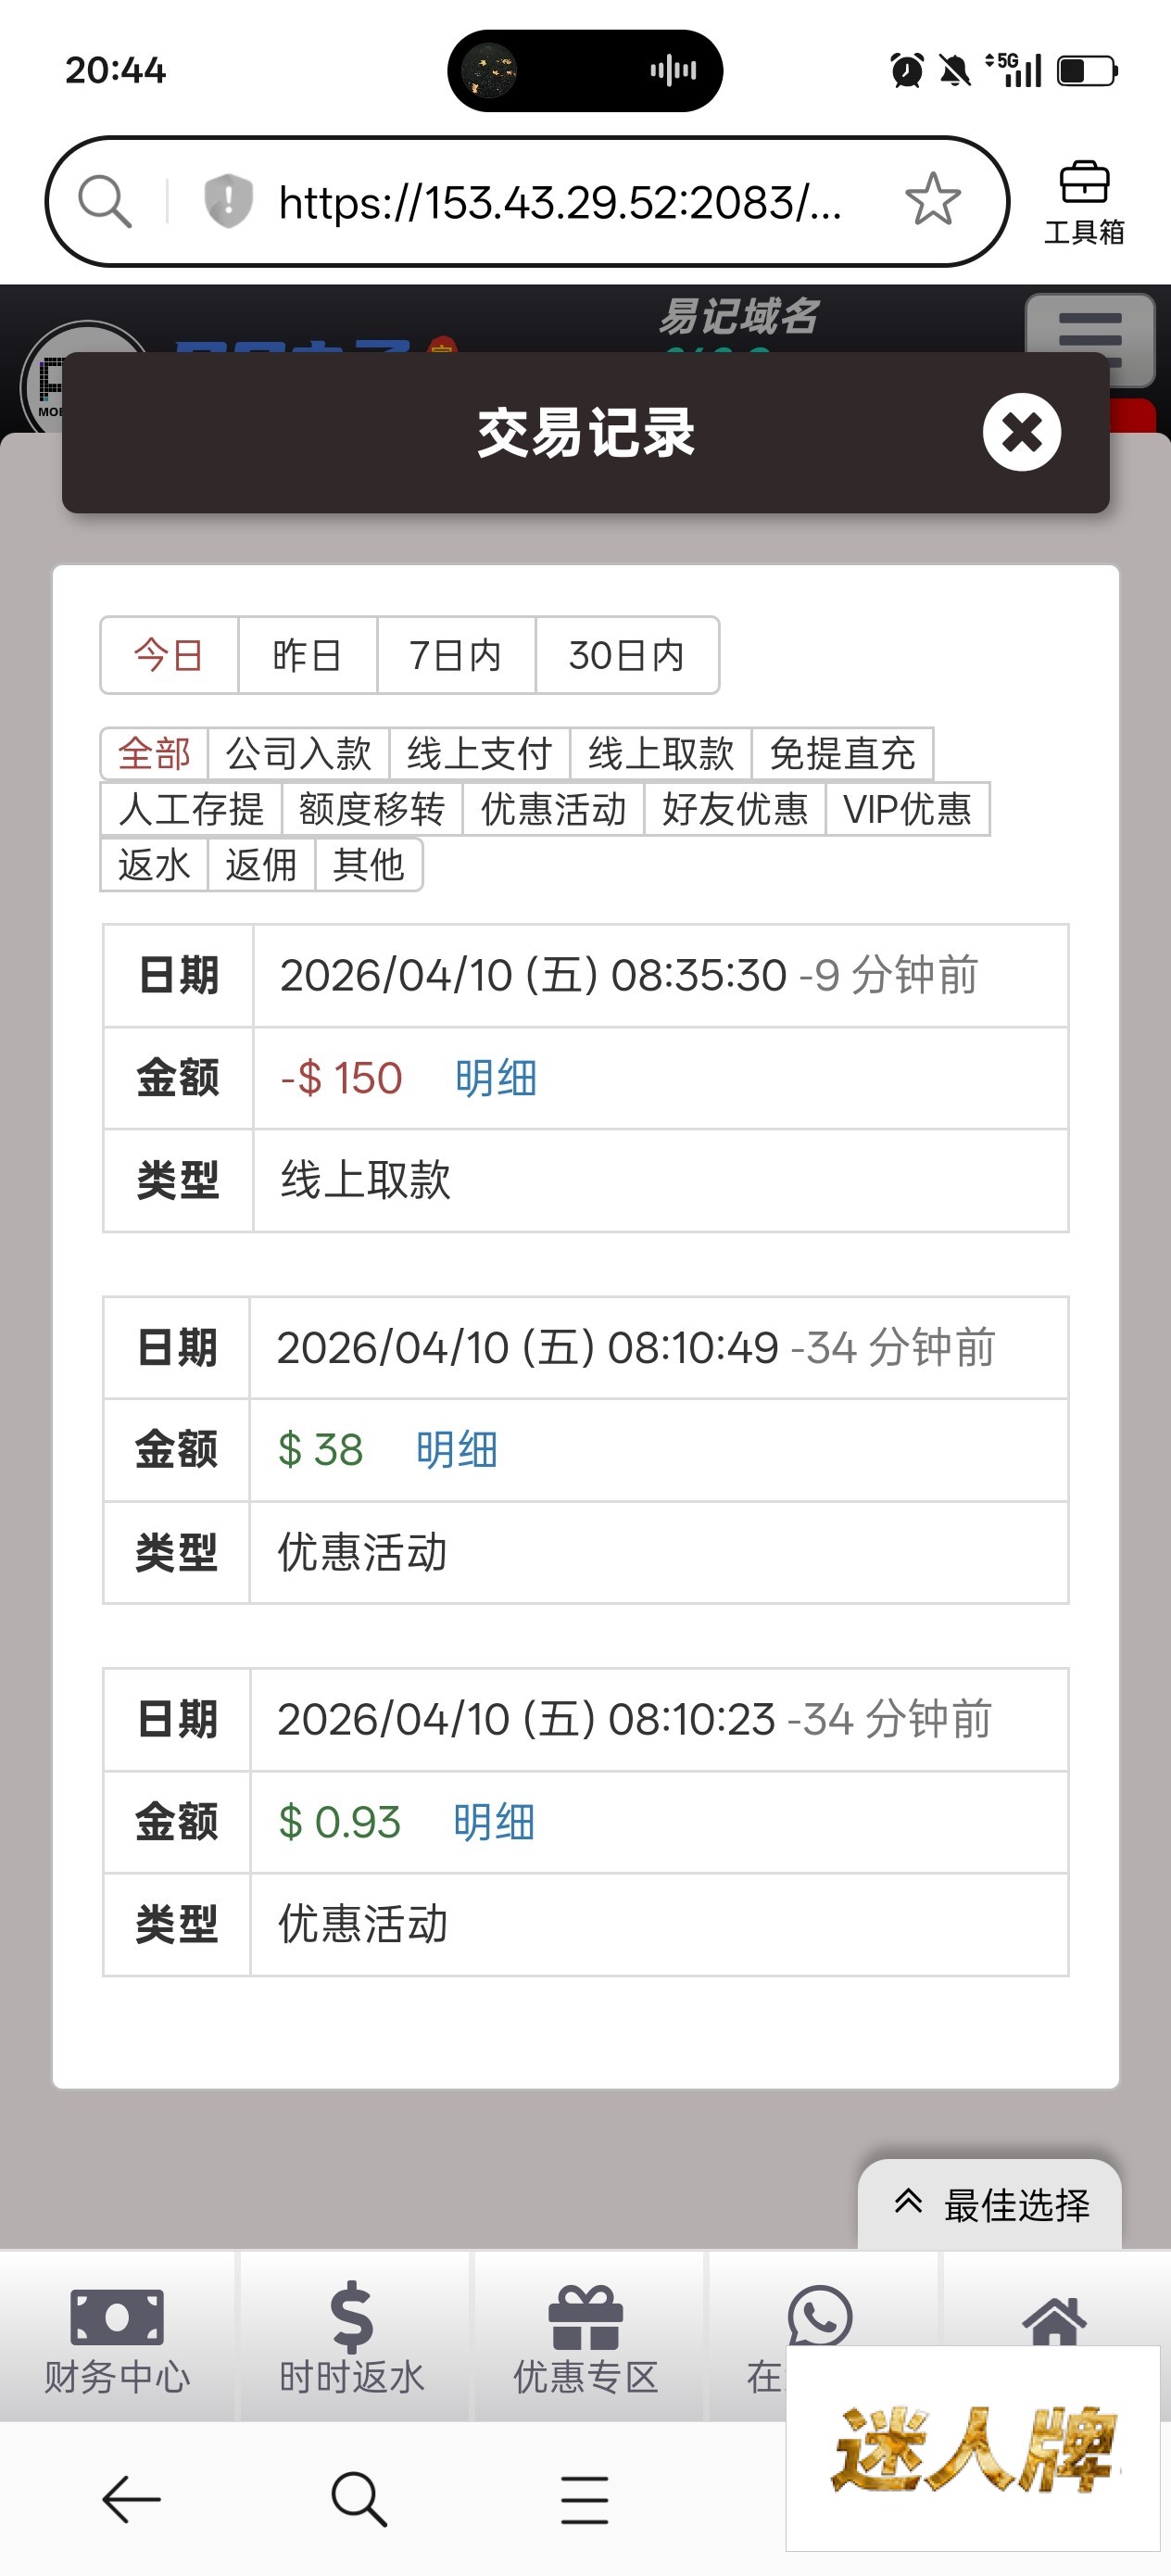Select the 30日内 date range

tap(627, 656)
